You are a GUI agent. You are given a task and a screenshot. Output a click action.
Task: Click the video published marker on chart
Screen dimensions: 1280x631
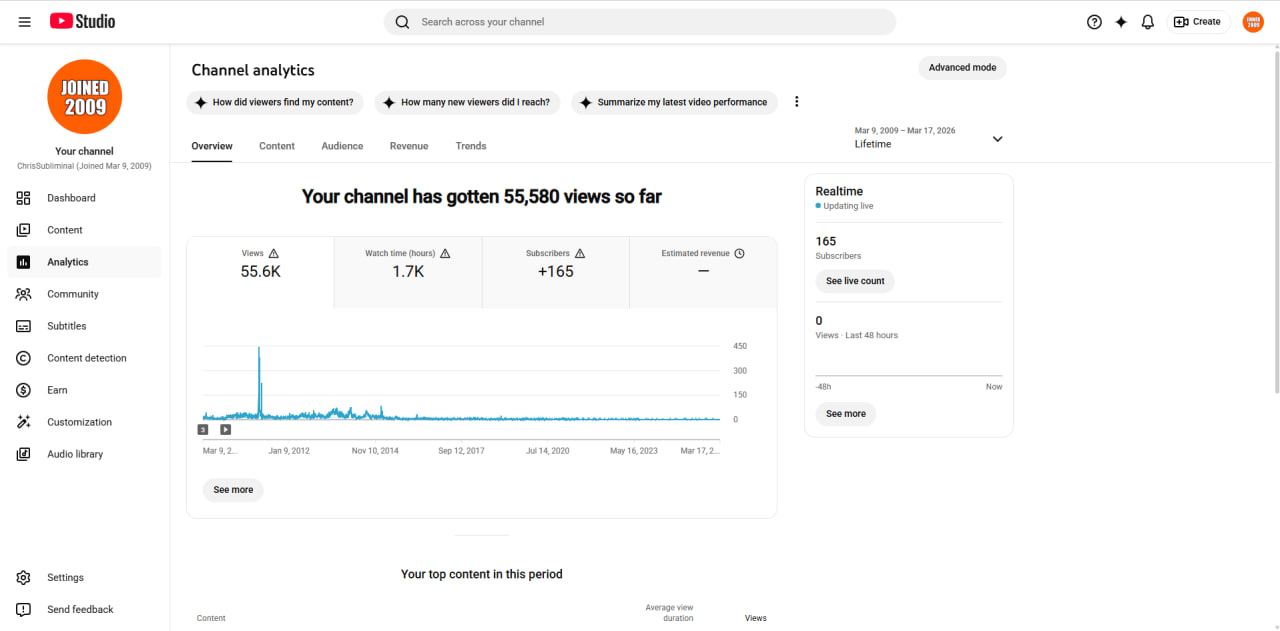click(225, 430)
